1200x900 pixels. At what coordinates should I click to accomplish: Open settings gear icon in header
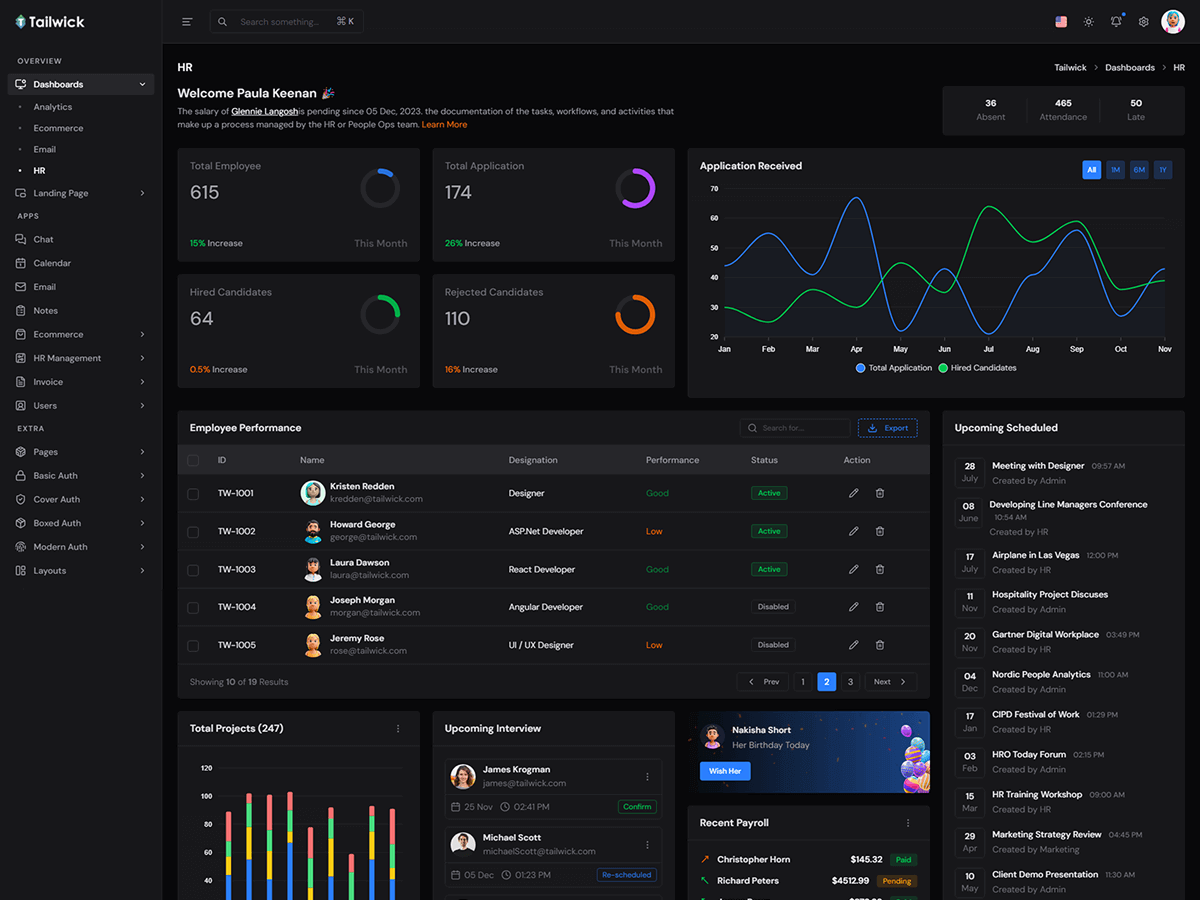(x=1144, y=22)
